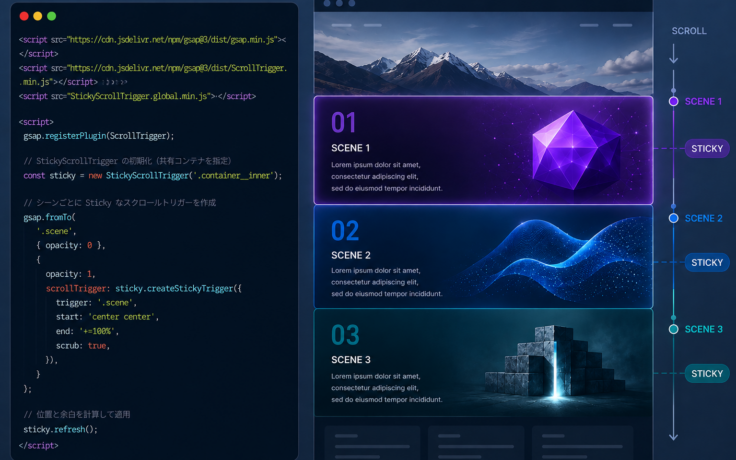Click the sticky.refresh(); code line
Viewport: 736px width, 460px height.
61,429
